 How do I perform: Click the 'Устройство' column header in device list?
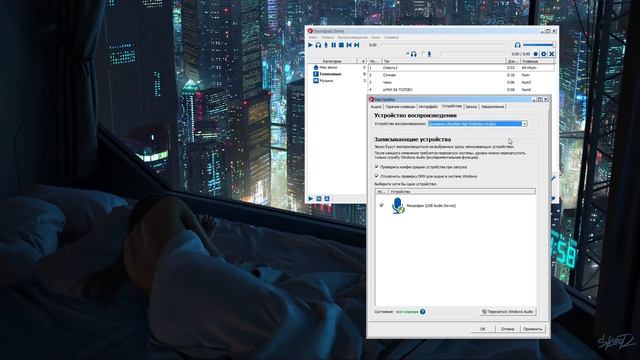(462, 191)
